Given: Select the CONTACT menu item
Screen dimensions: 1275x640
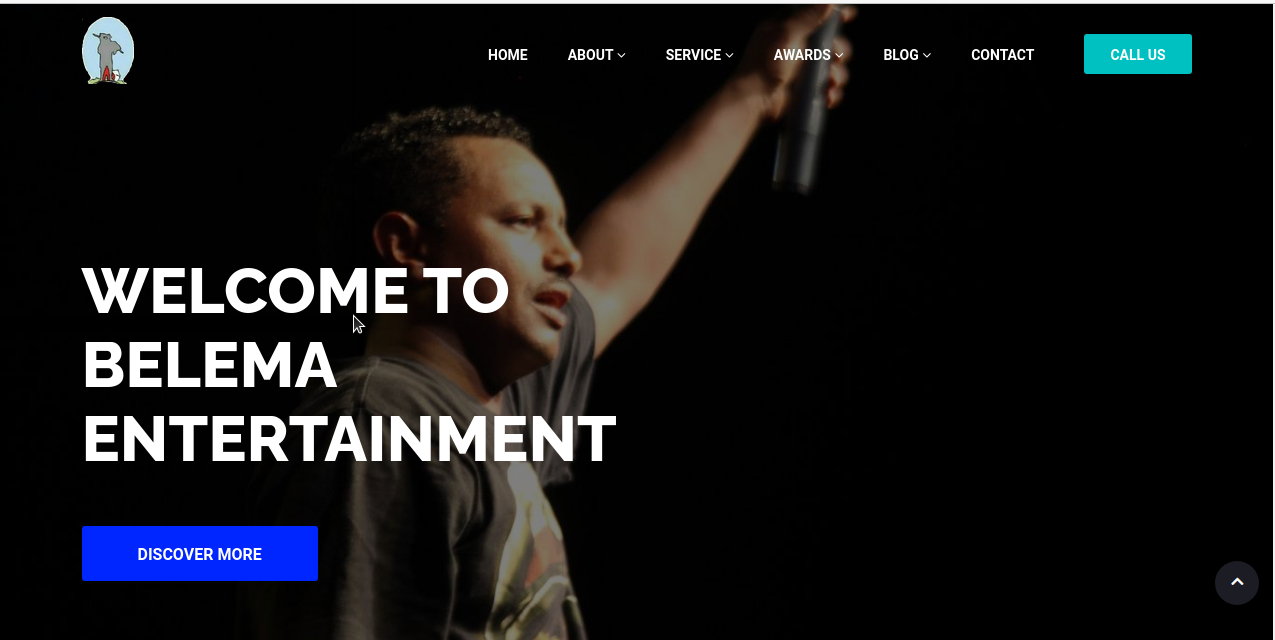Looking at the screenshot, I should [x=1002, y=55].
